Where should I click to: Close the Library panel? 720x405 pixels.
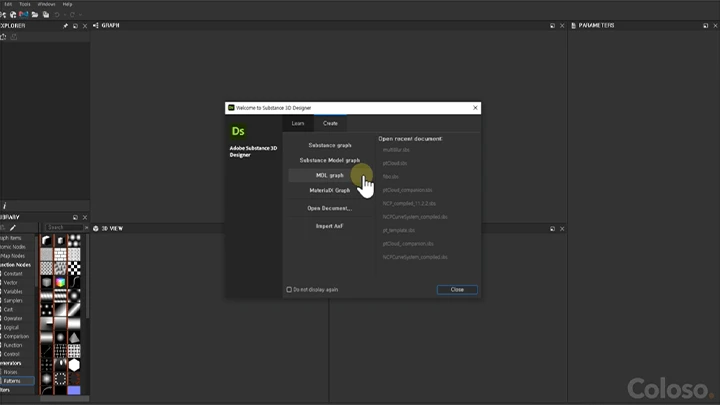tap(84, 217)
